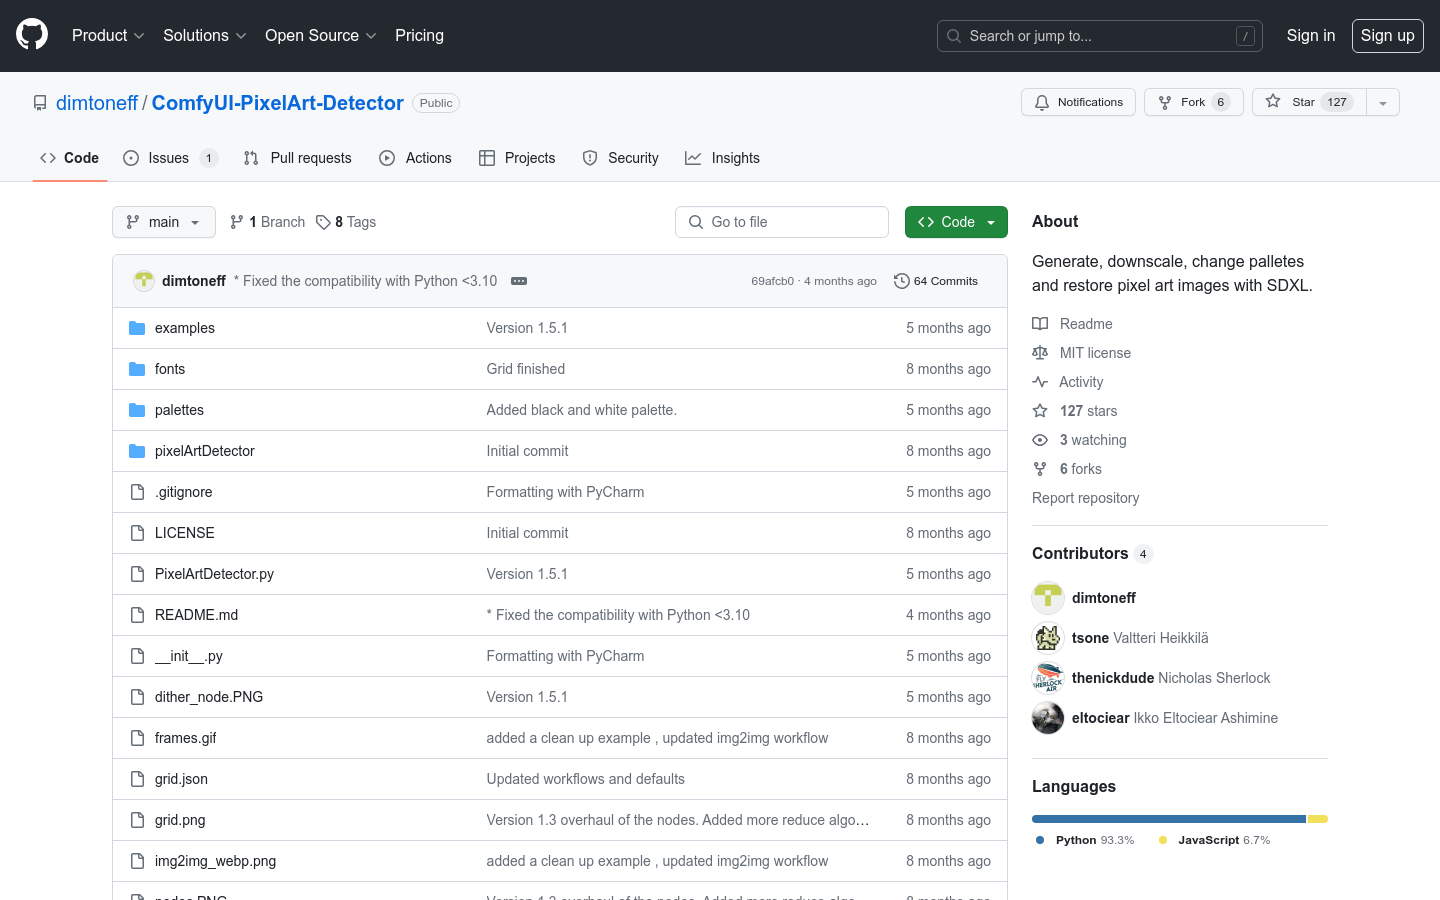
Task: Click dimtoneff avatar in latest commit bar
Action: [144, 281]
